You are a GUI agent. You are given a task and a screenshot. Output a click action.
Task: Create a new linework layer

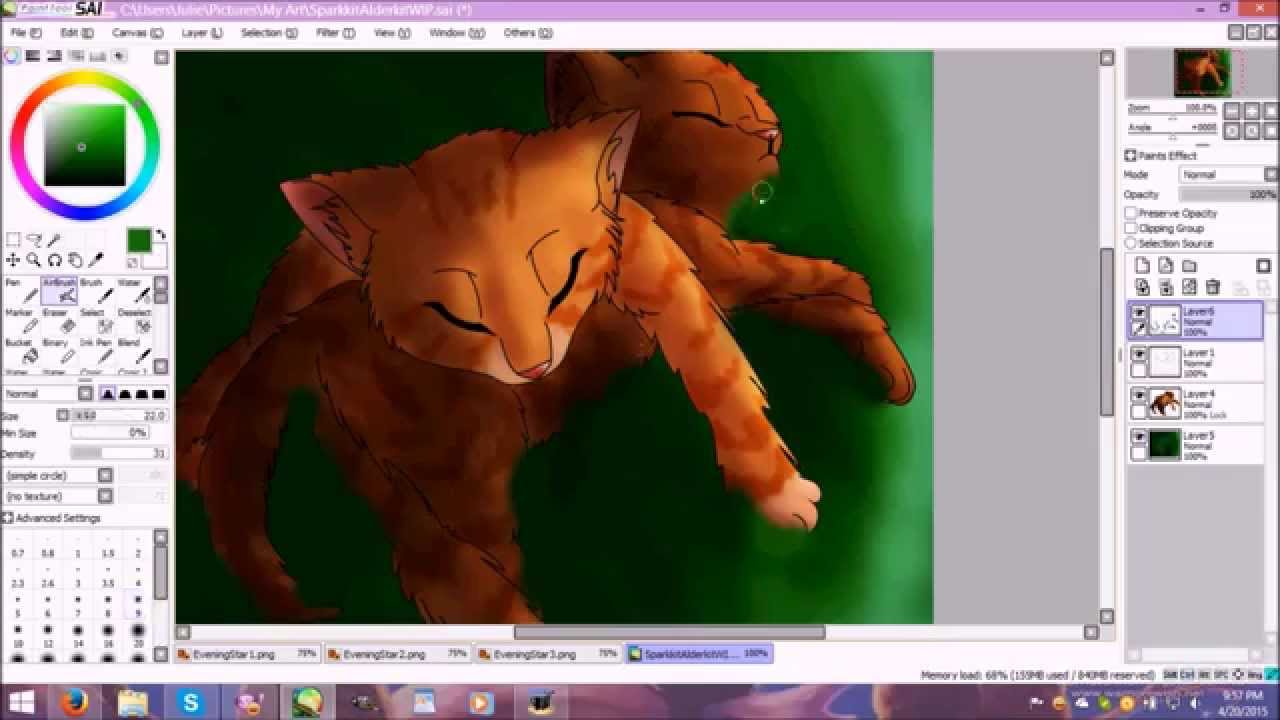tap(1165, 266)
